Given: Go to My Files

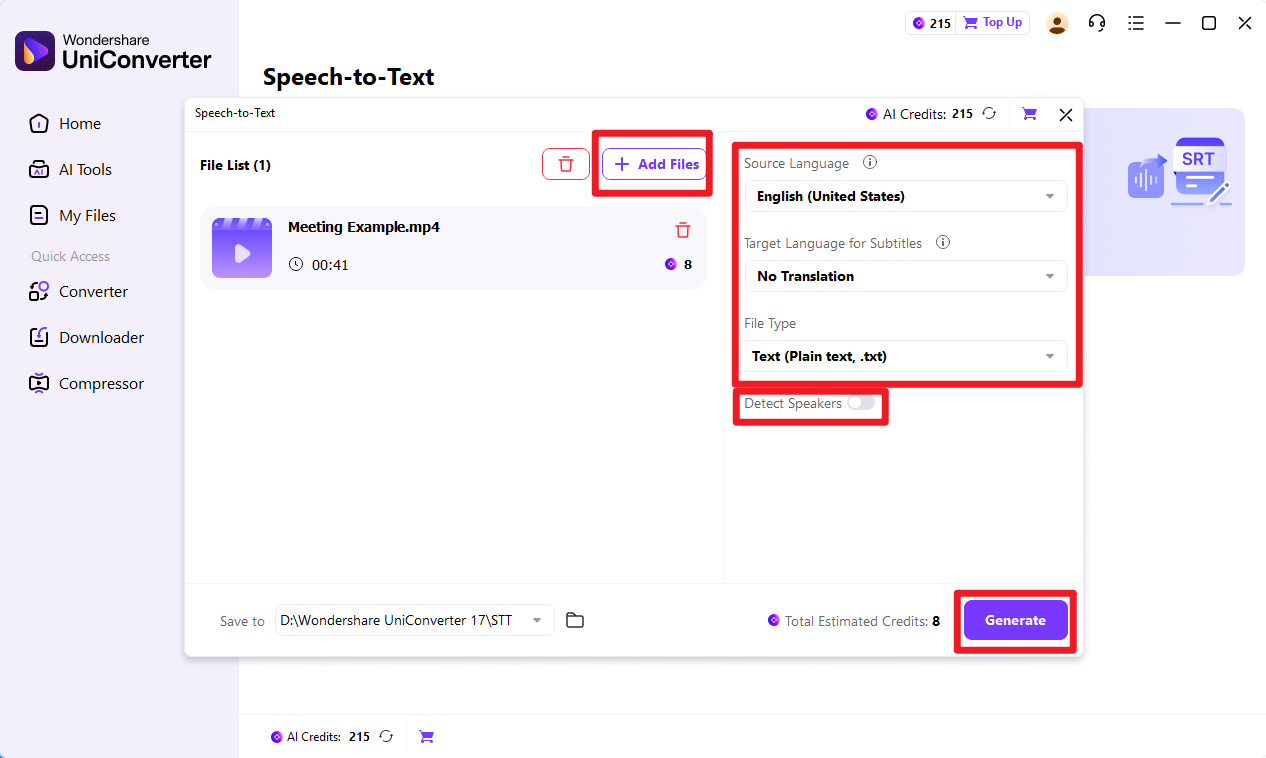Looking at the screenshot, I should (x=87, y=215).
